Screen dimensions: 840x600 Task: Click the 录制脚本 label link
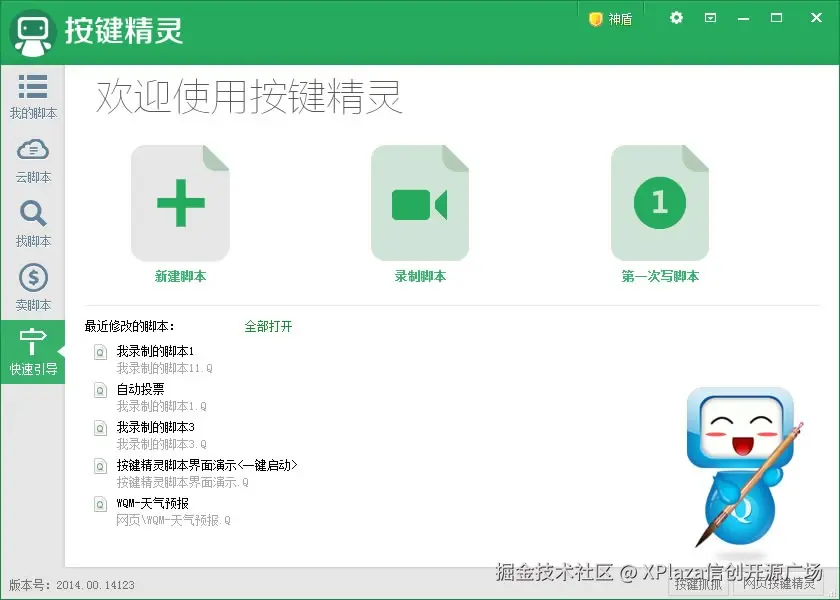[420, 276]
